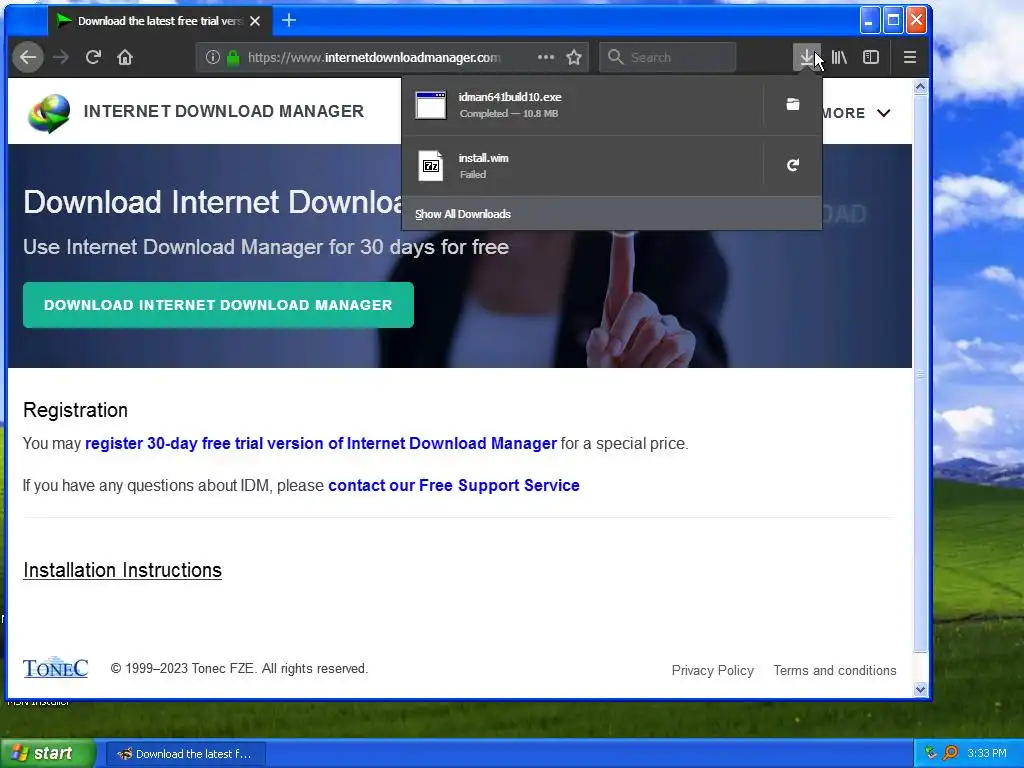Close the Download the latest free trial tab
This screenshot has width=1024, height=768.
255,21
